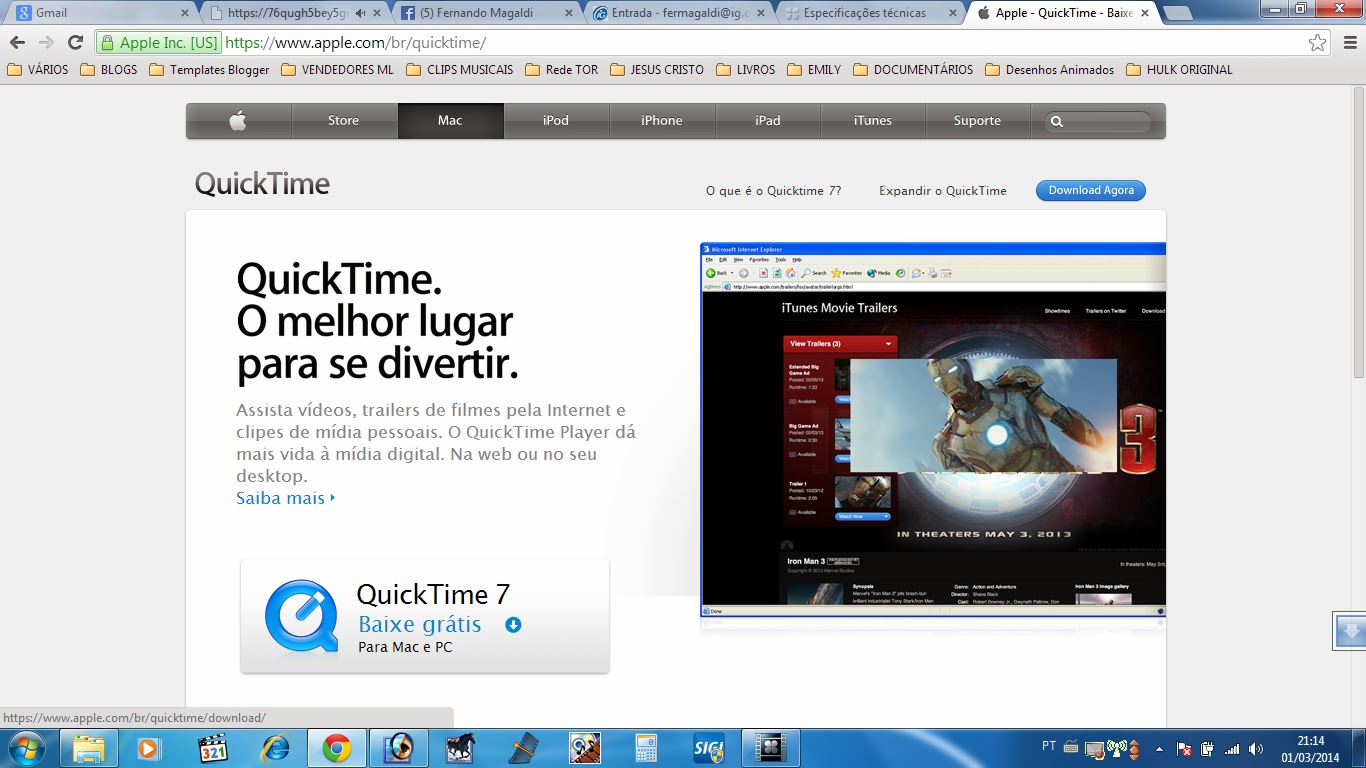The height and width of the screenshot is (768, 1366).
Task: Click the iTunes Movie Trailers screenshot image
Action: pyautogui.click(x=933, y=429)
